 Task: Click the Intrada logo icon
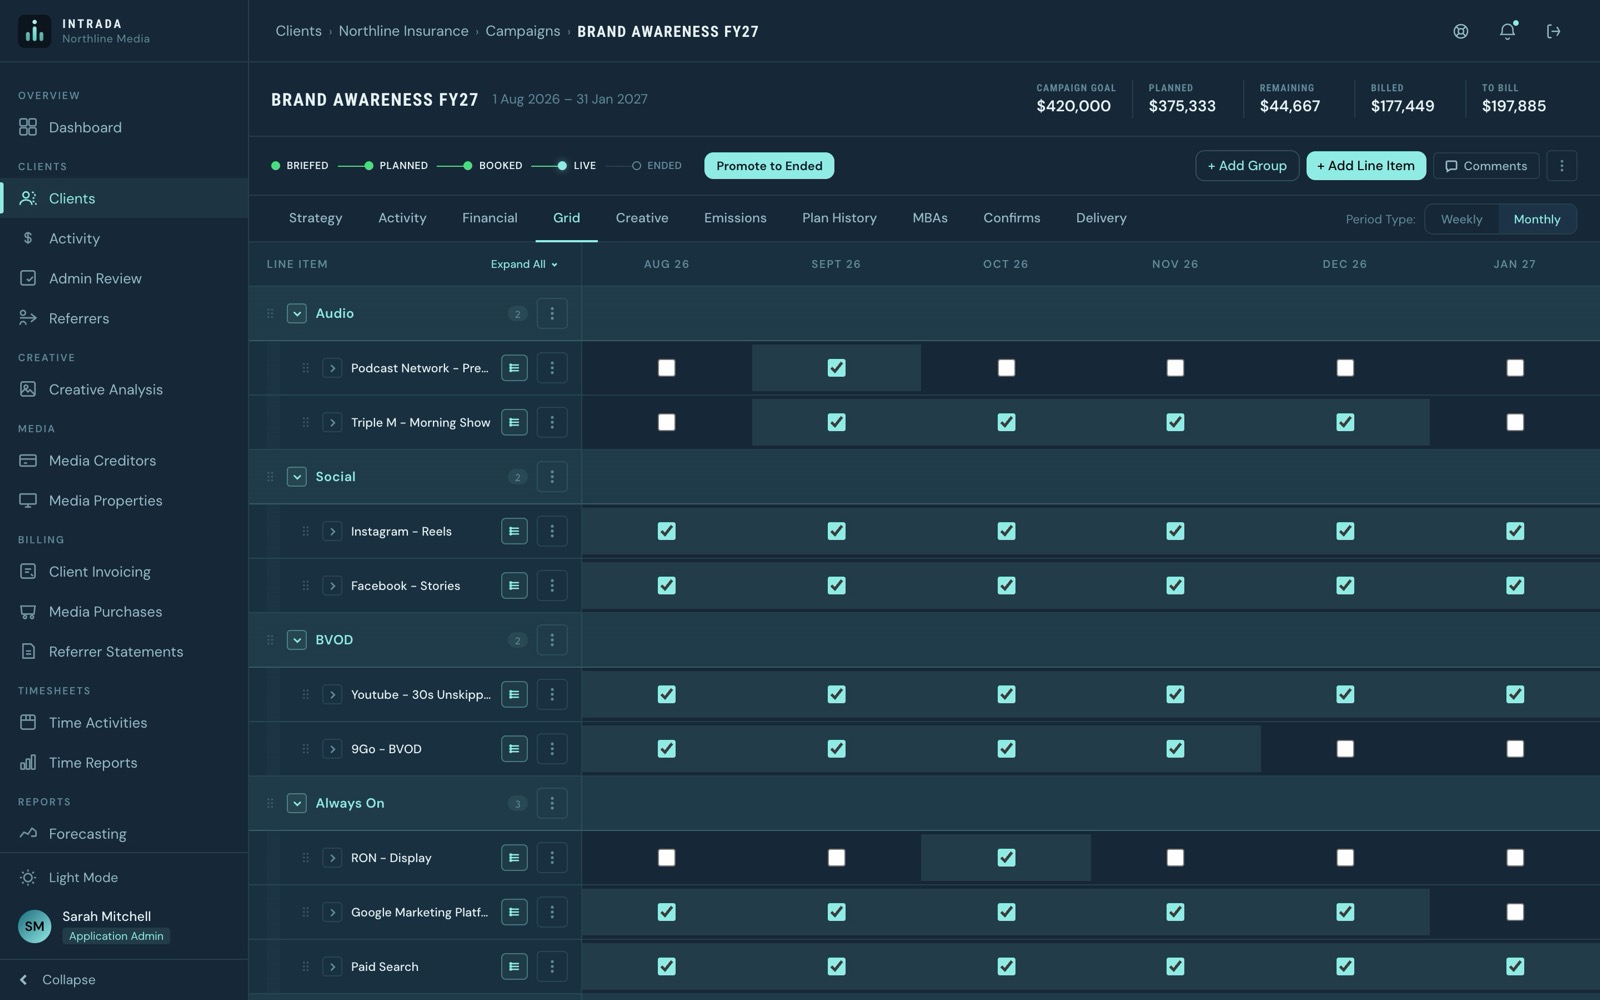[34, 31]
